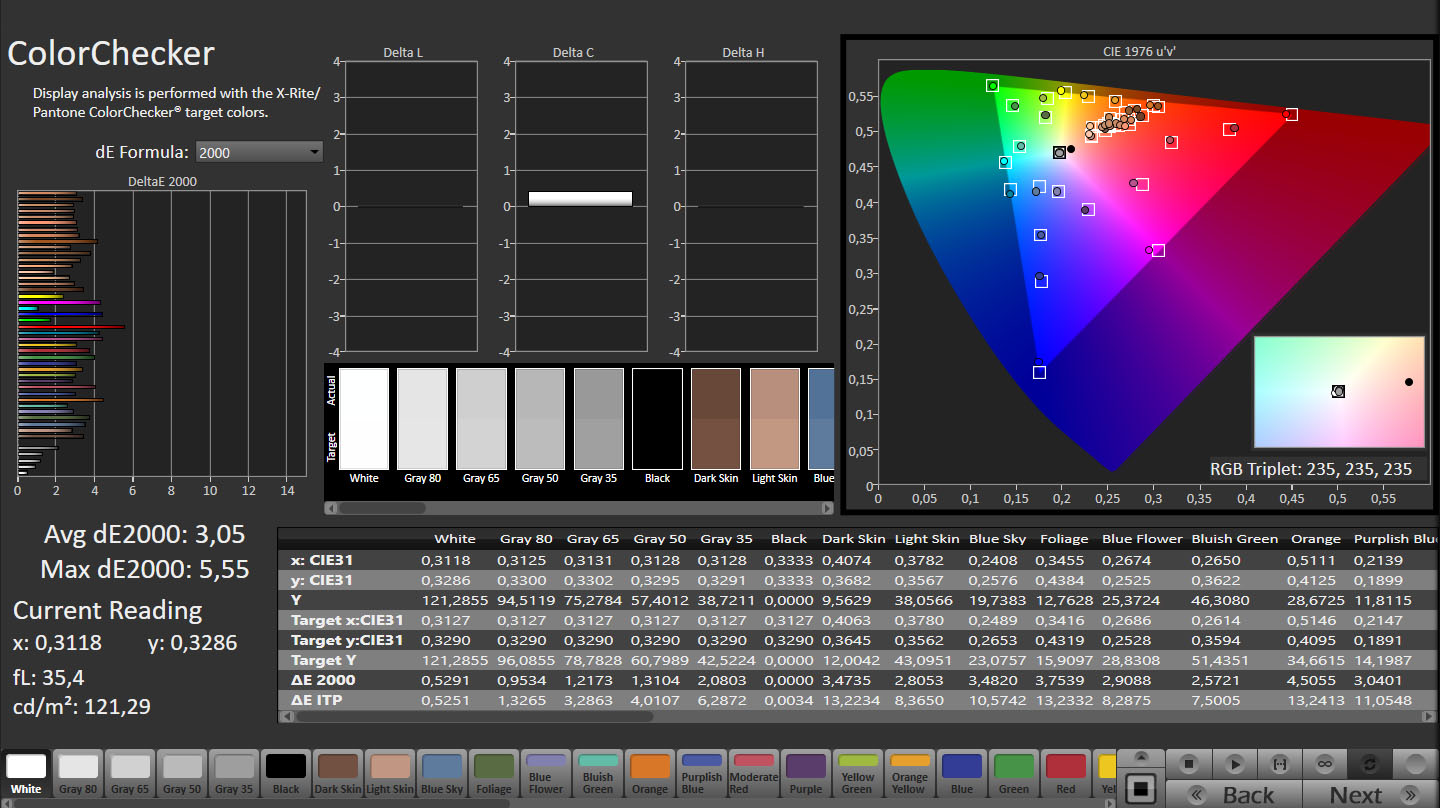Image resolution: width=1440 pixels, height=808 pixels.
Task: Click the Gray 50 actual/target comparison swatch
Action: 540,418
